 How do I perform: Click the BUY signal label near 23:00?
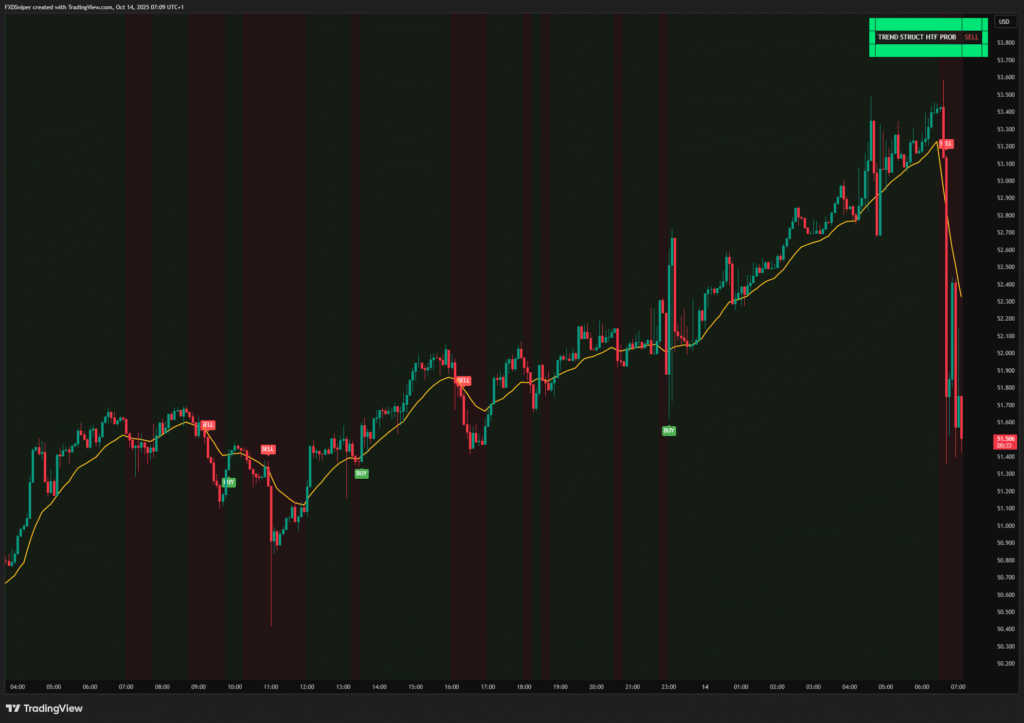pos(668,430)
